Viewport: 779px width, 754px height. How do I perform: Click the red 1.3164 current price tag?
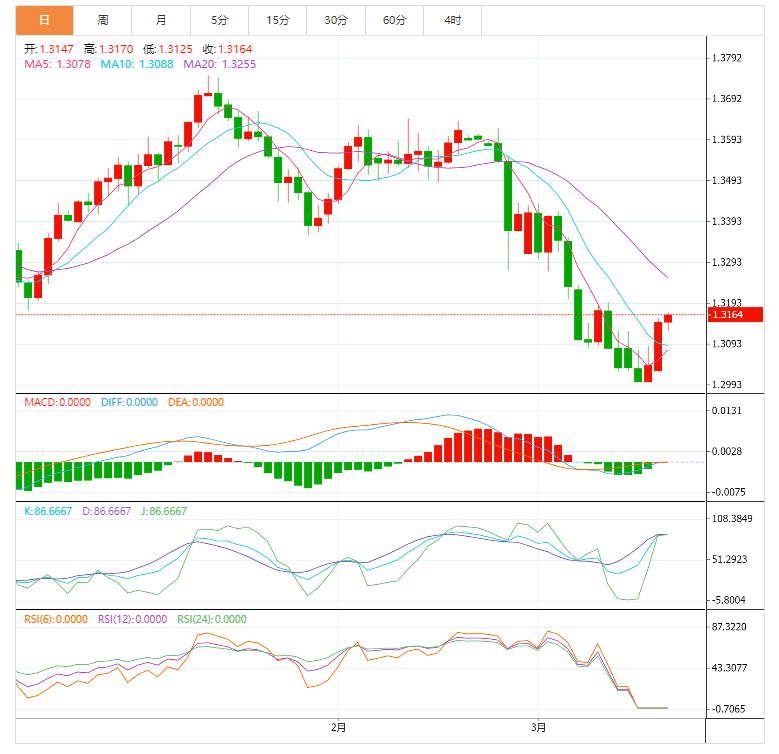(735, 315)
